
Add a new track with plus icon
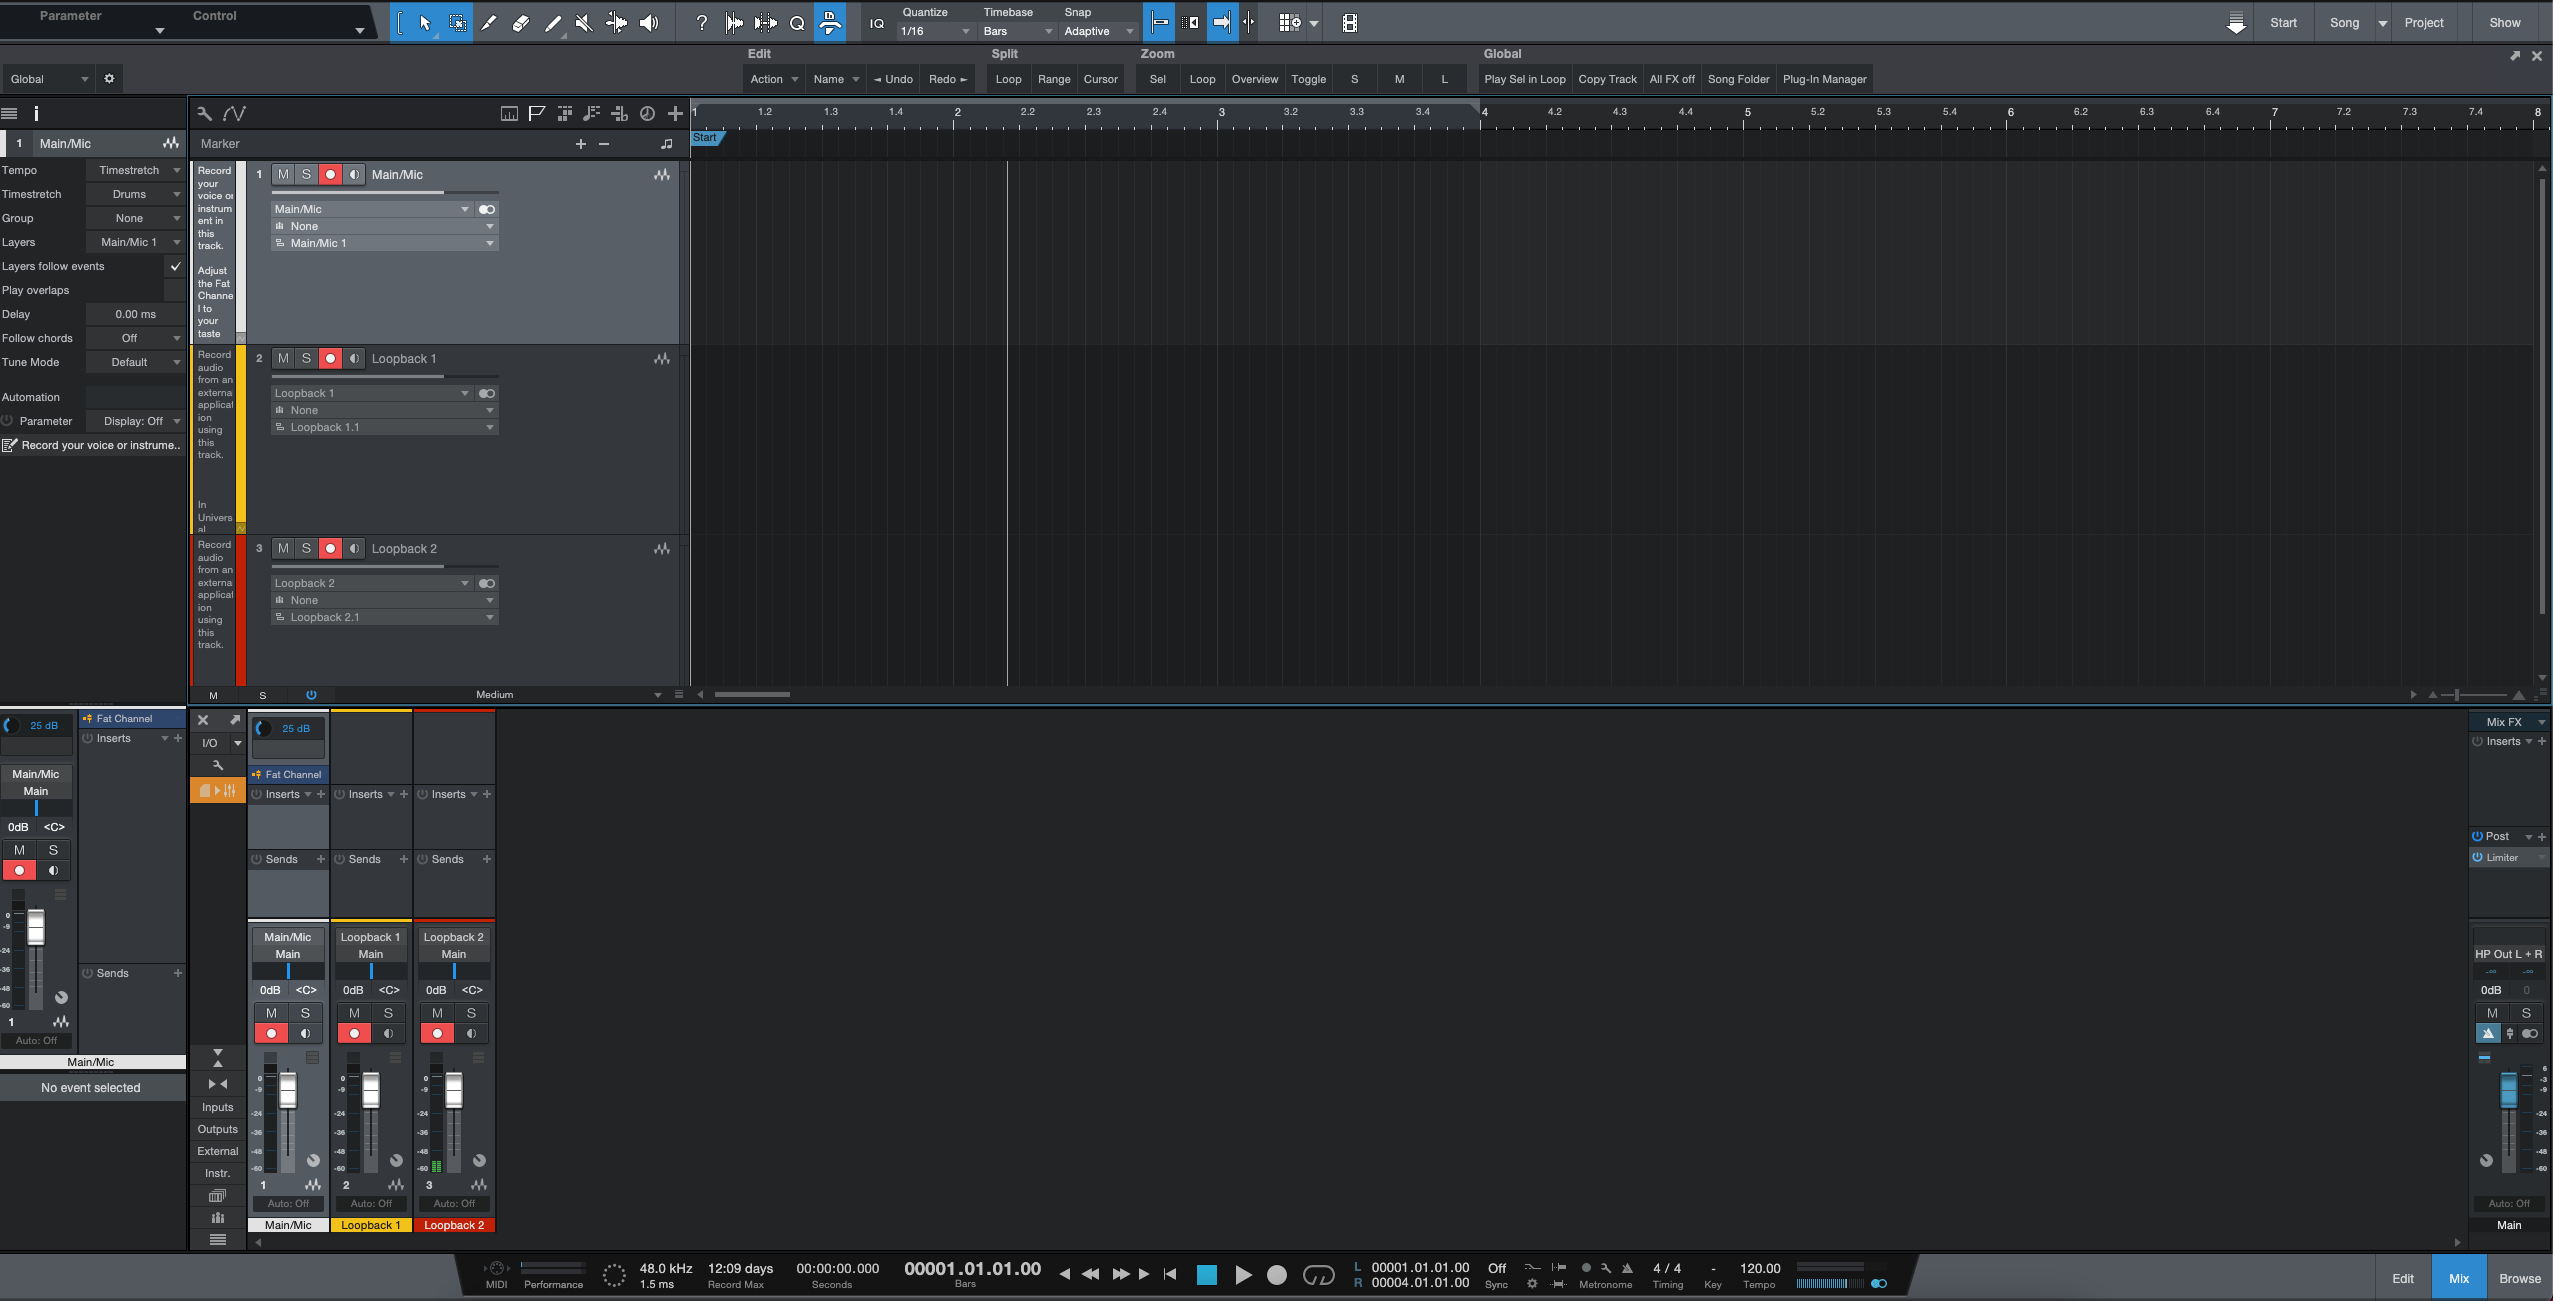point(675,113)
